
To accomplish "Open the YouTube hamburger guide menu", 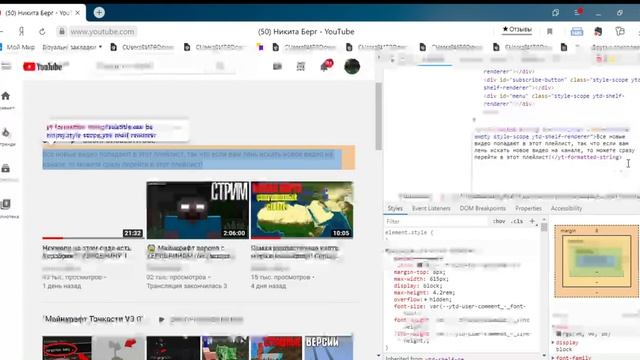I will tap(6, 66).
